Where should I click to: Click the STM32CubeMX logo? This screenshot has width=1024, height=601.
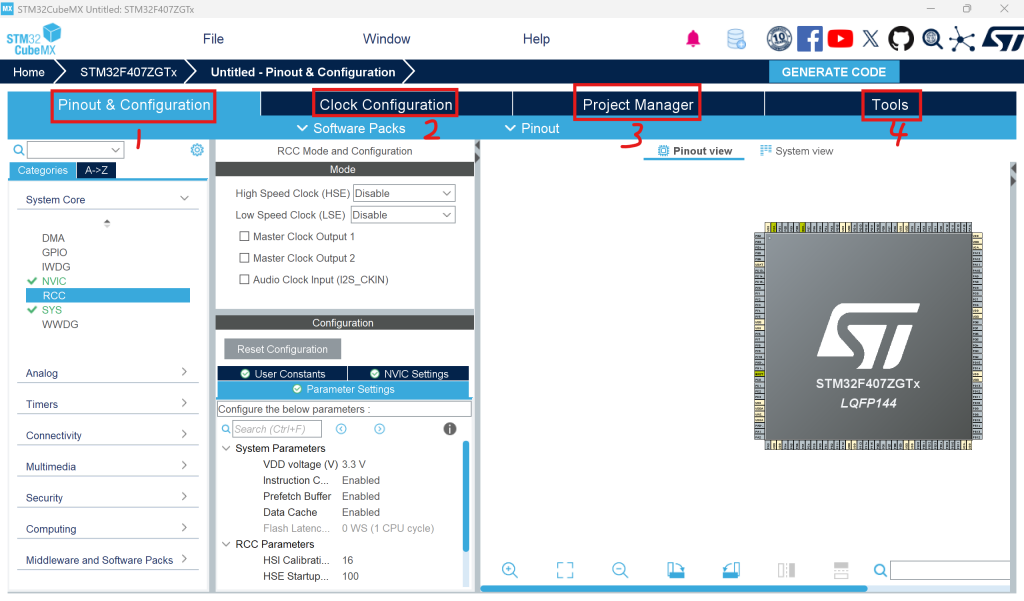point(34,39)
